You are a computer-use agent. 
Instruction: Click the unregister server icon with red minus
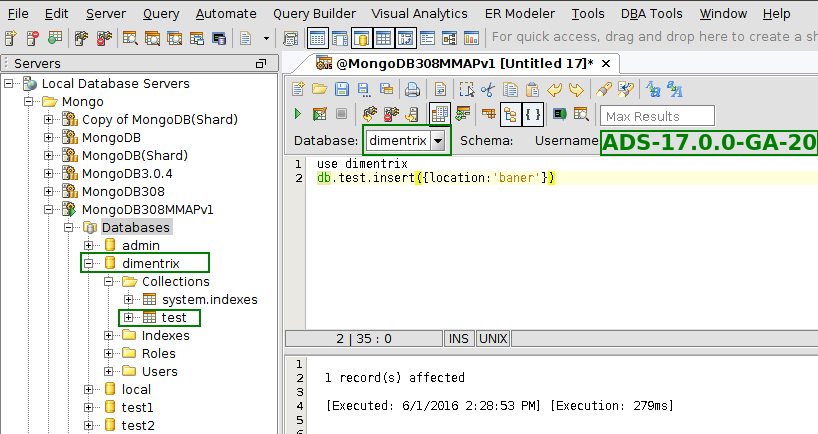[x=32, y=38]
